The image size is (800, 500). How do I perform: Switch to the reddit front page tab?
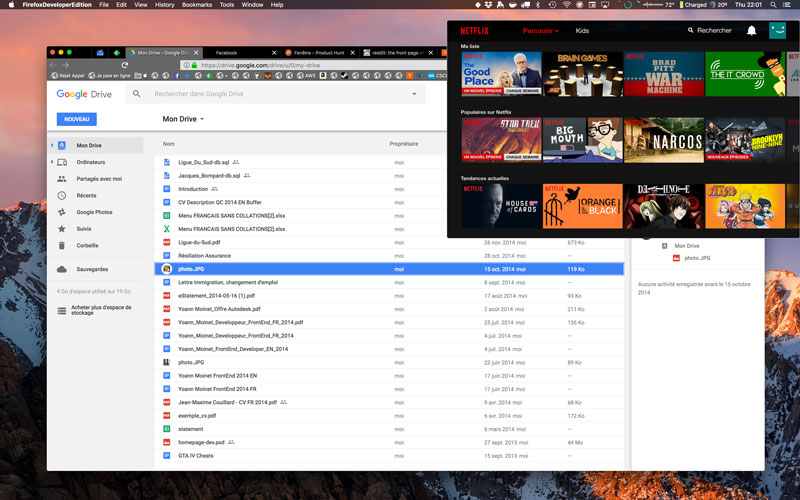click(x=398, y=53)
